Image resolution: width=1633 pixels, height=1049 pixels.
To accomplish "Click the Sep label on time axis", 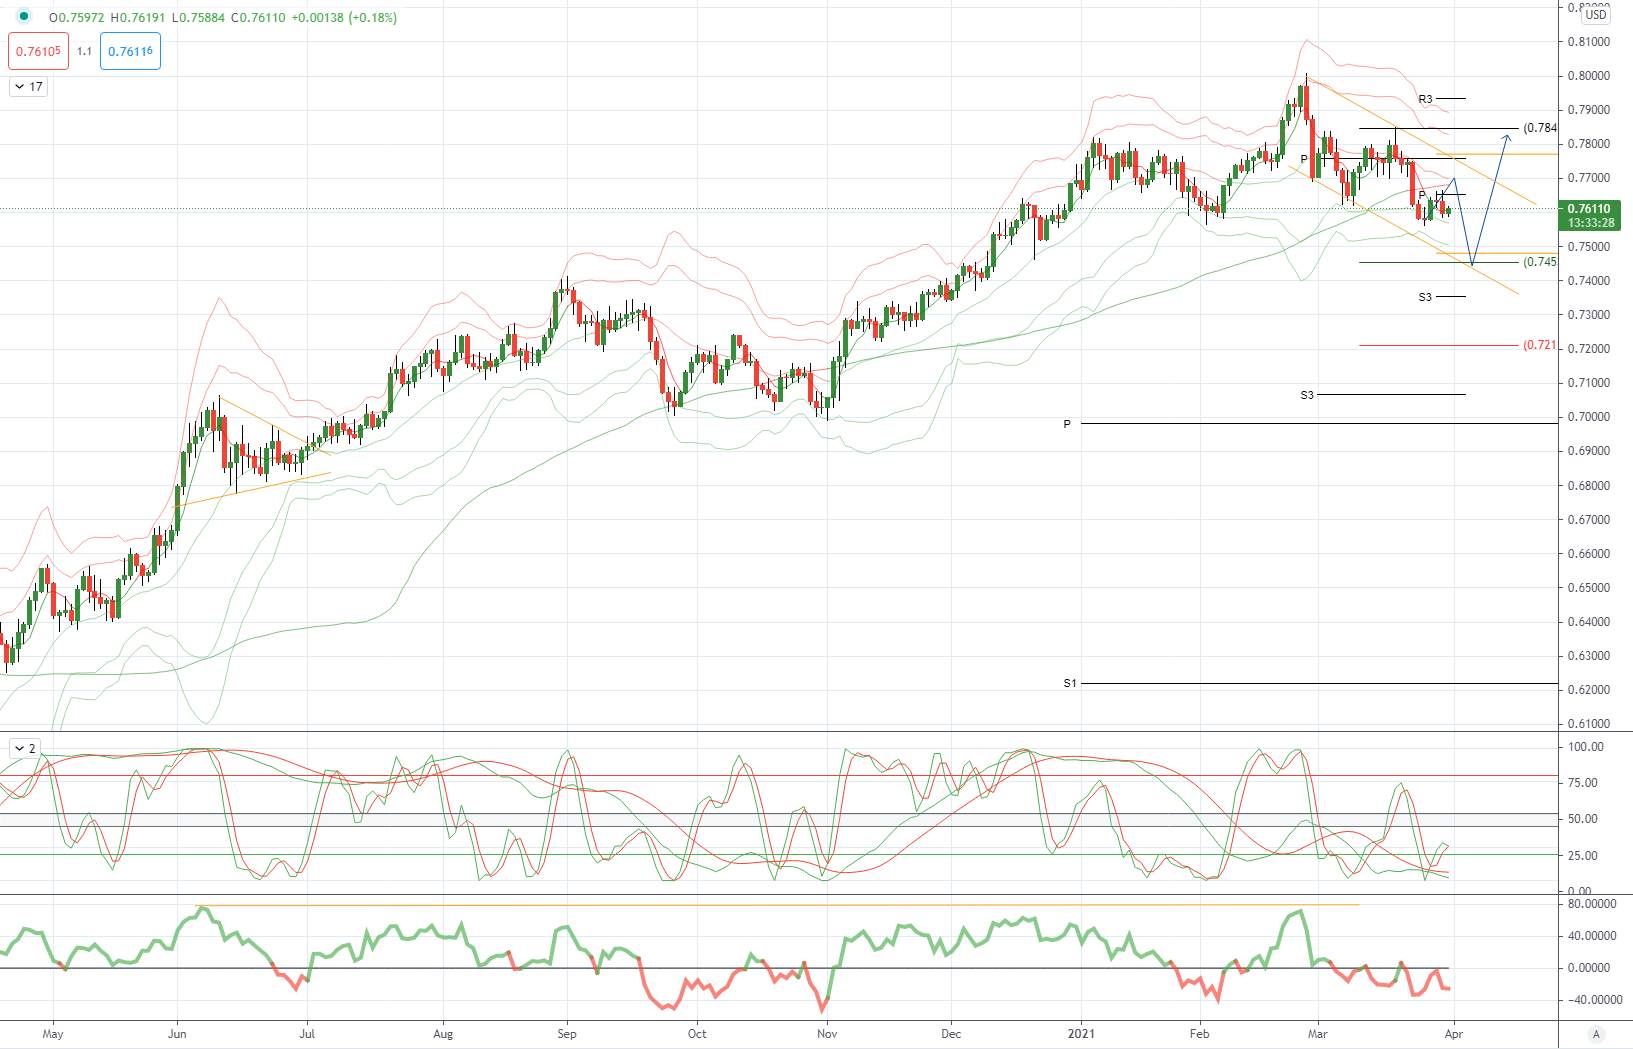I will coord(567,1033).
